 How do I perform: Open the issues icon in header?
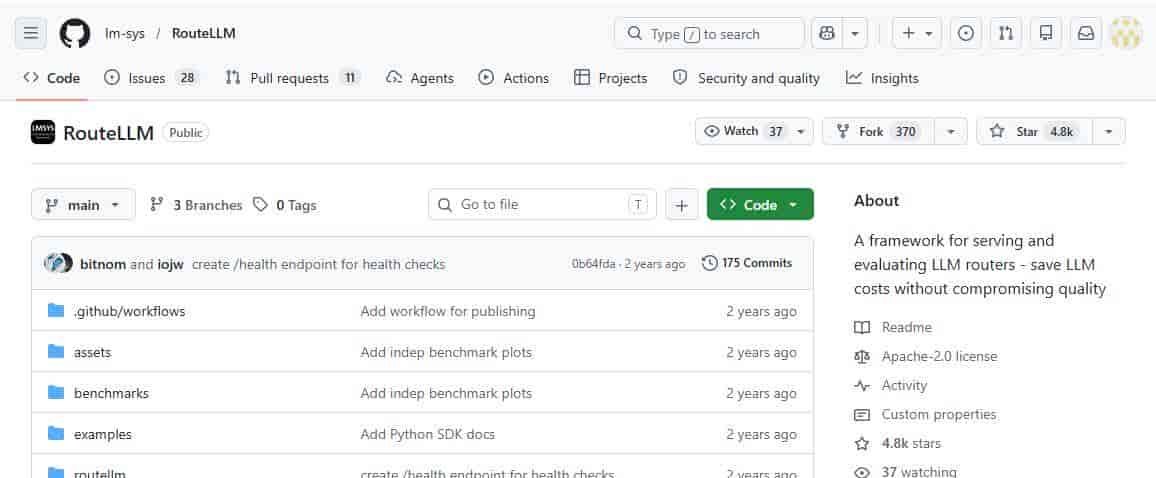click(x=965, y=33)
